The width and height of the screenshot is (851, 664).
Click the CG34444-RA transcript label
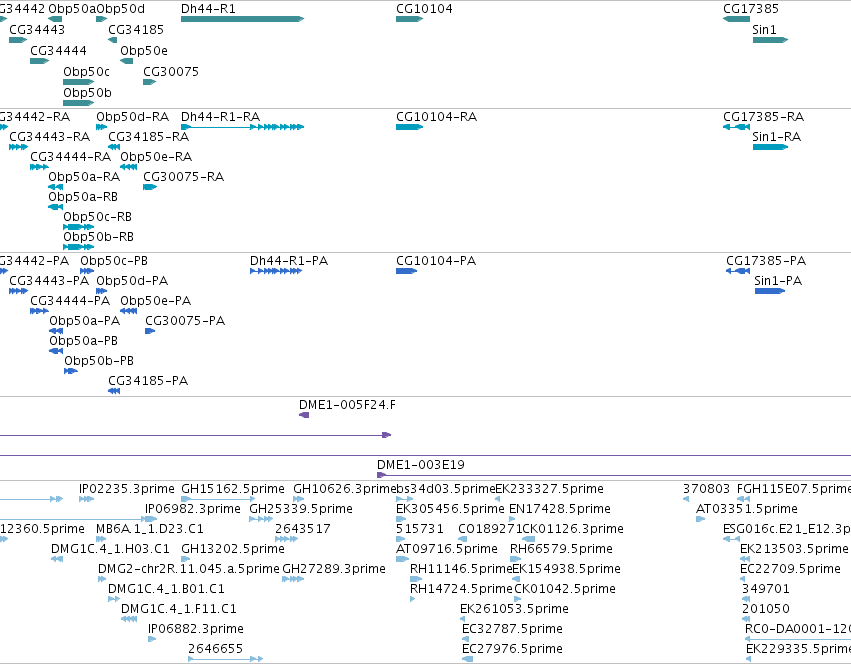pyautogui.click(x=71, y=157)
